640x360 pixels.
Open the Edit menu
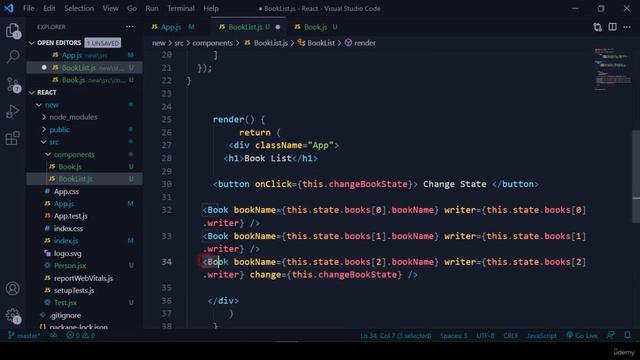(49, 8)
